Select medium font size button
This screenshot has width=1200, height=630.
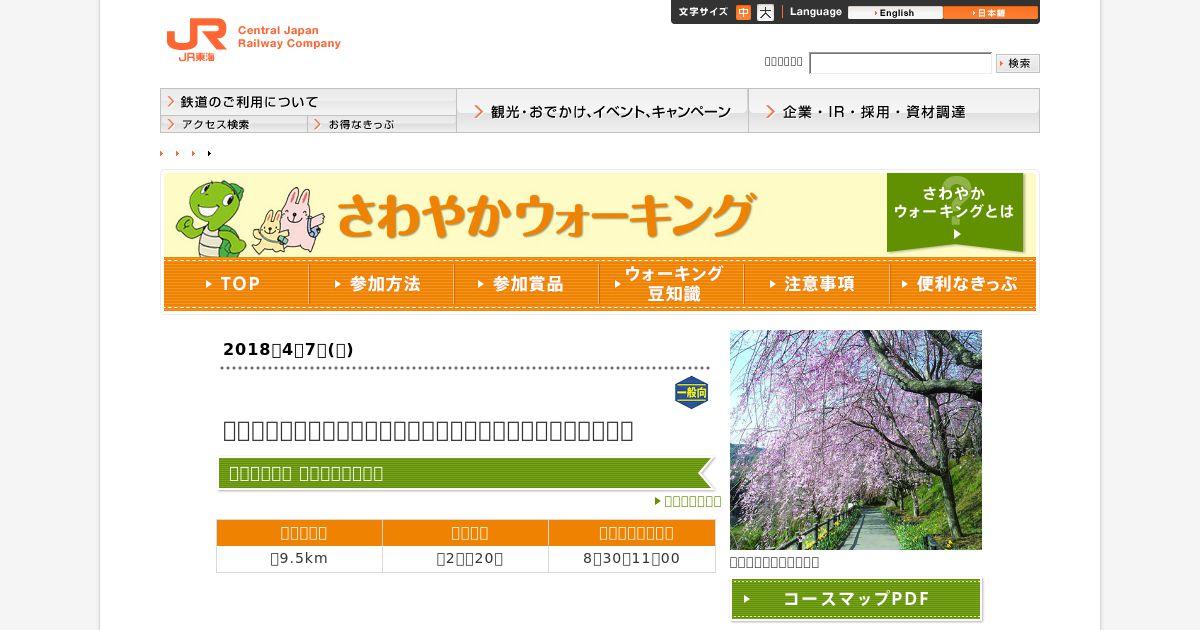[743, 12]
